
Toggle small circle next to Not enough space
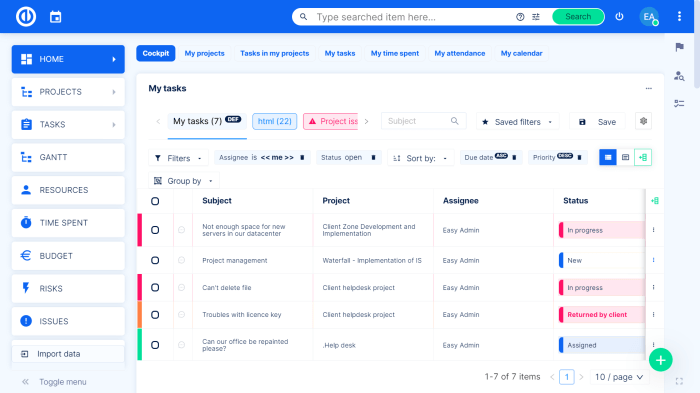pyautogui.click(x=181, y=230)
